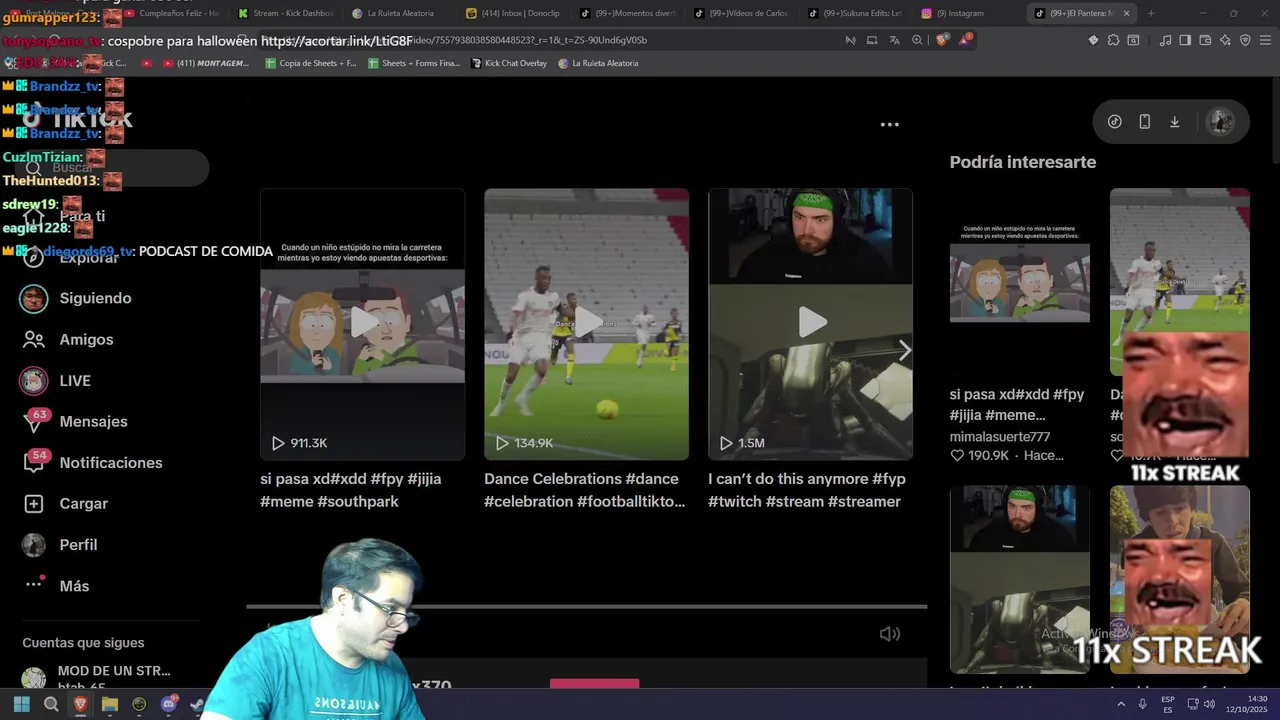Click the download icon in floating toolbar

pos(1174,121)
